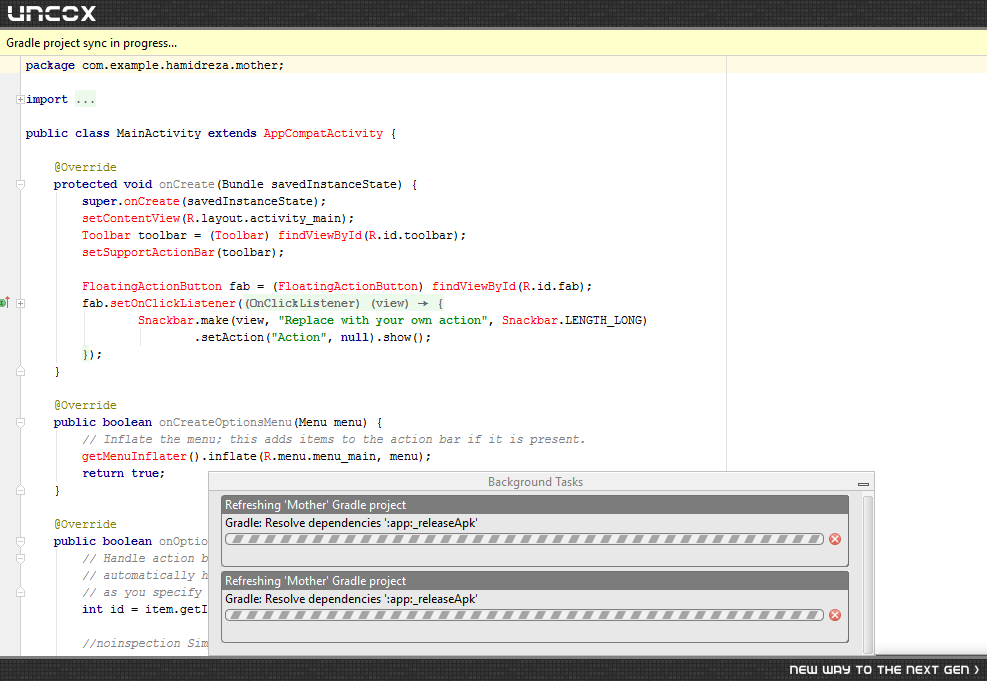The width and height of the screenshot is (987, 681).
Task: Click the 'Inflate the menu' comment line
Action: pos(334,439)
